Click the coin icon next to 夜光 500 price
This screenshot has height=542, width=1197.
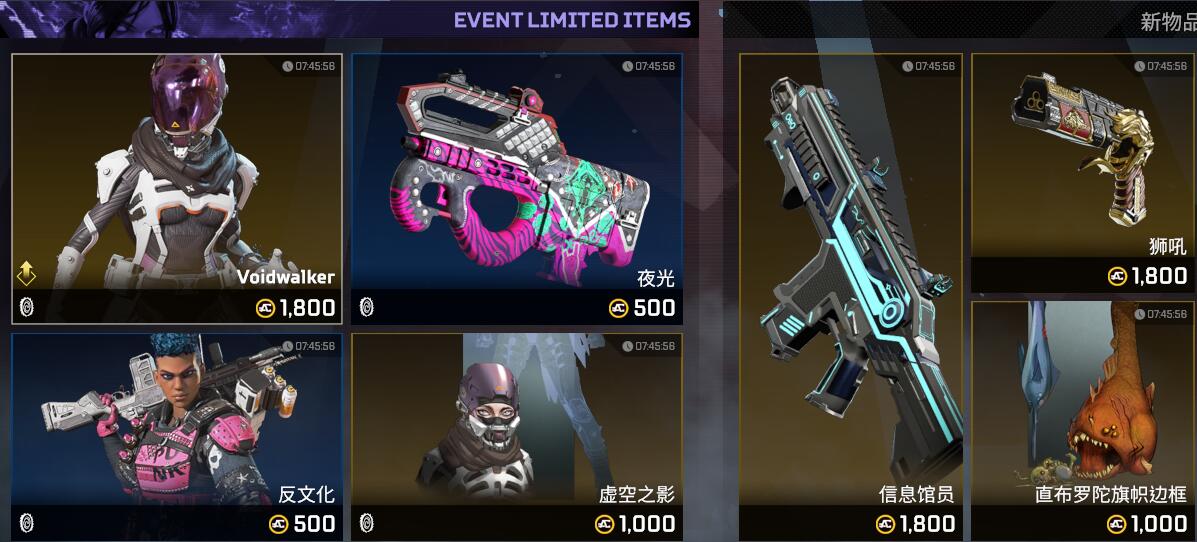point(618,308)
